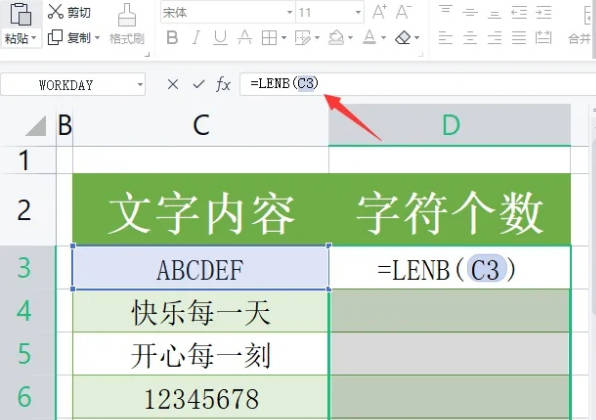This screenshot has height=420, width=596.
Task: Click the 文字内容 header cell
Action: 201,209
